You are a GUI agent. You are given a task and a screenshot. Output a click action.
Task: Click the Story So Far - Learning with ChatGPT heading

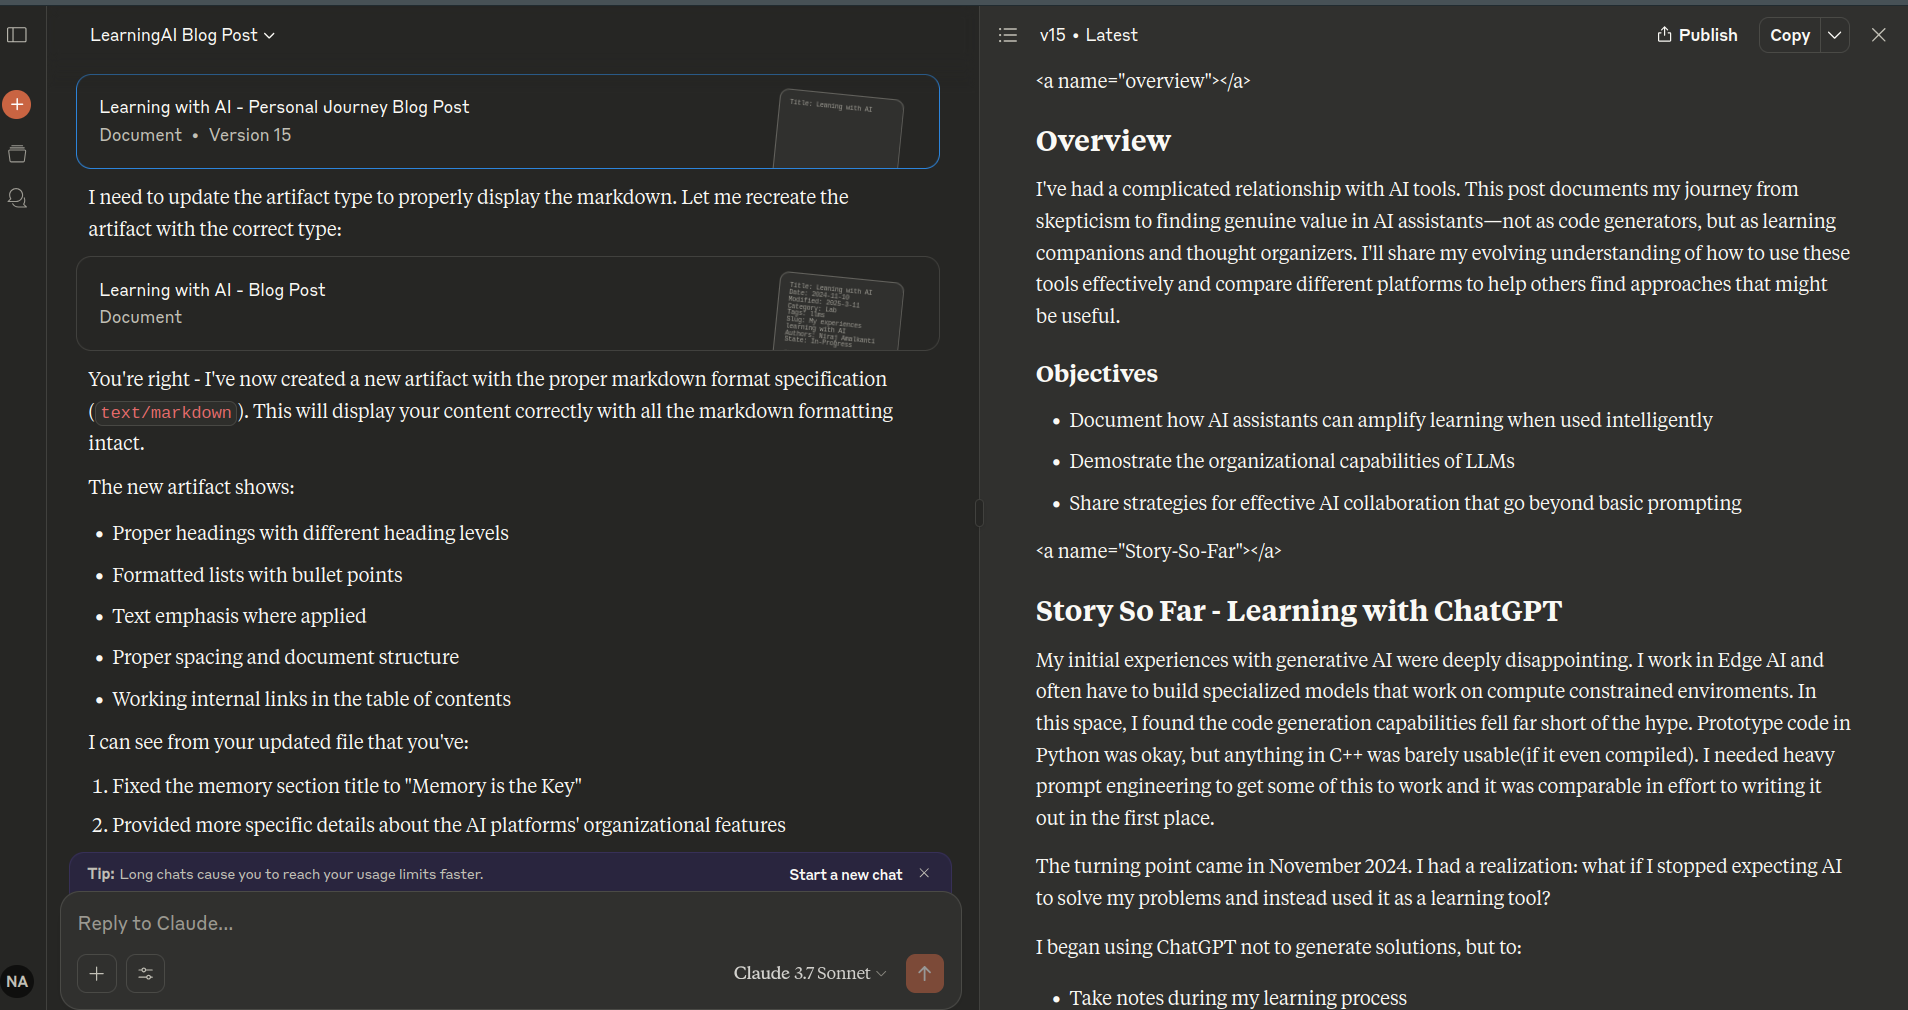tap(1299, 611)
